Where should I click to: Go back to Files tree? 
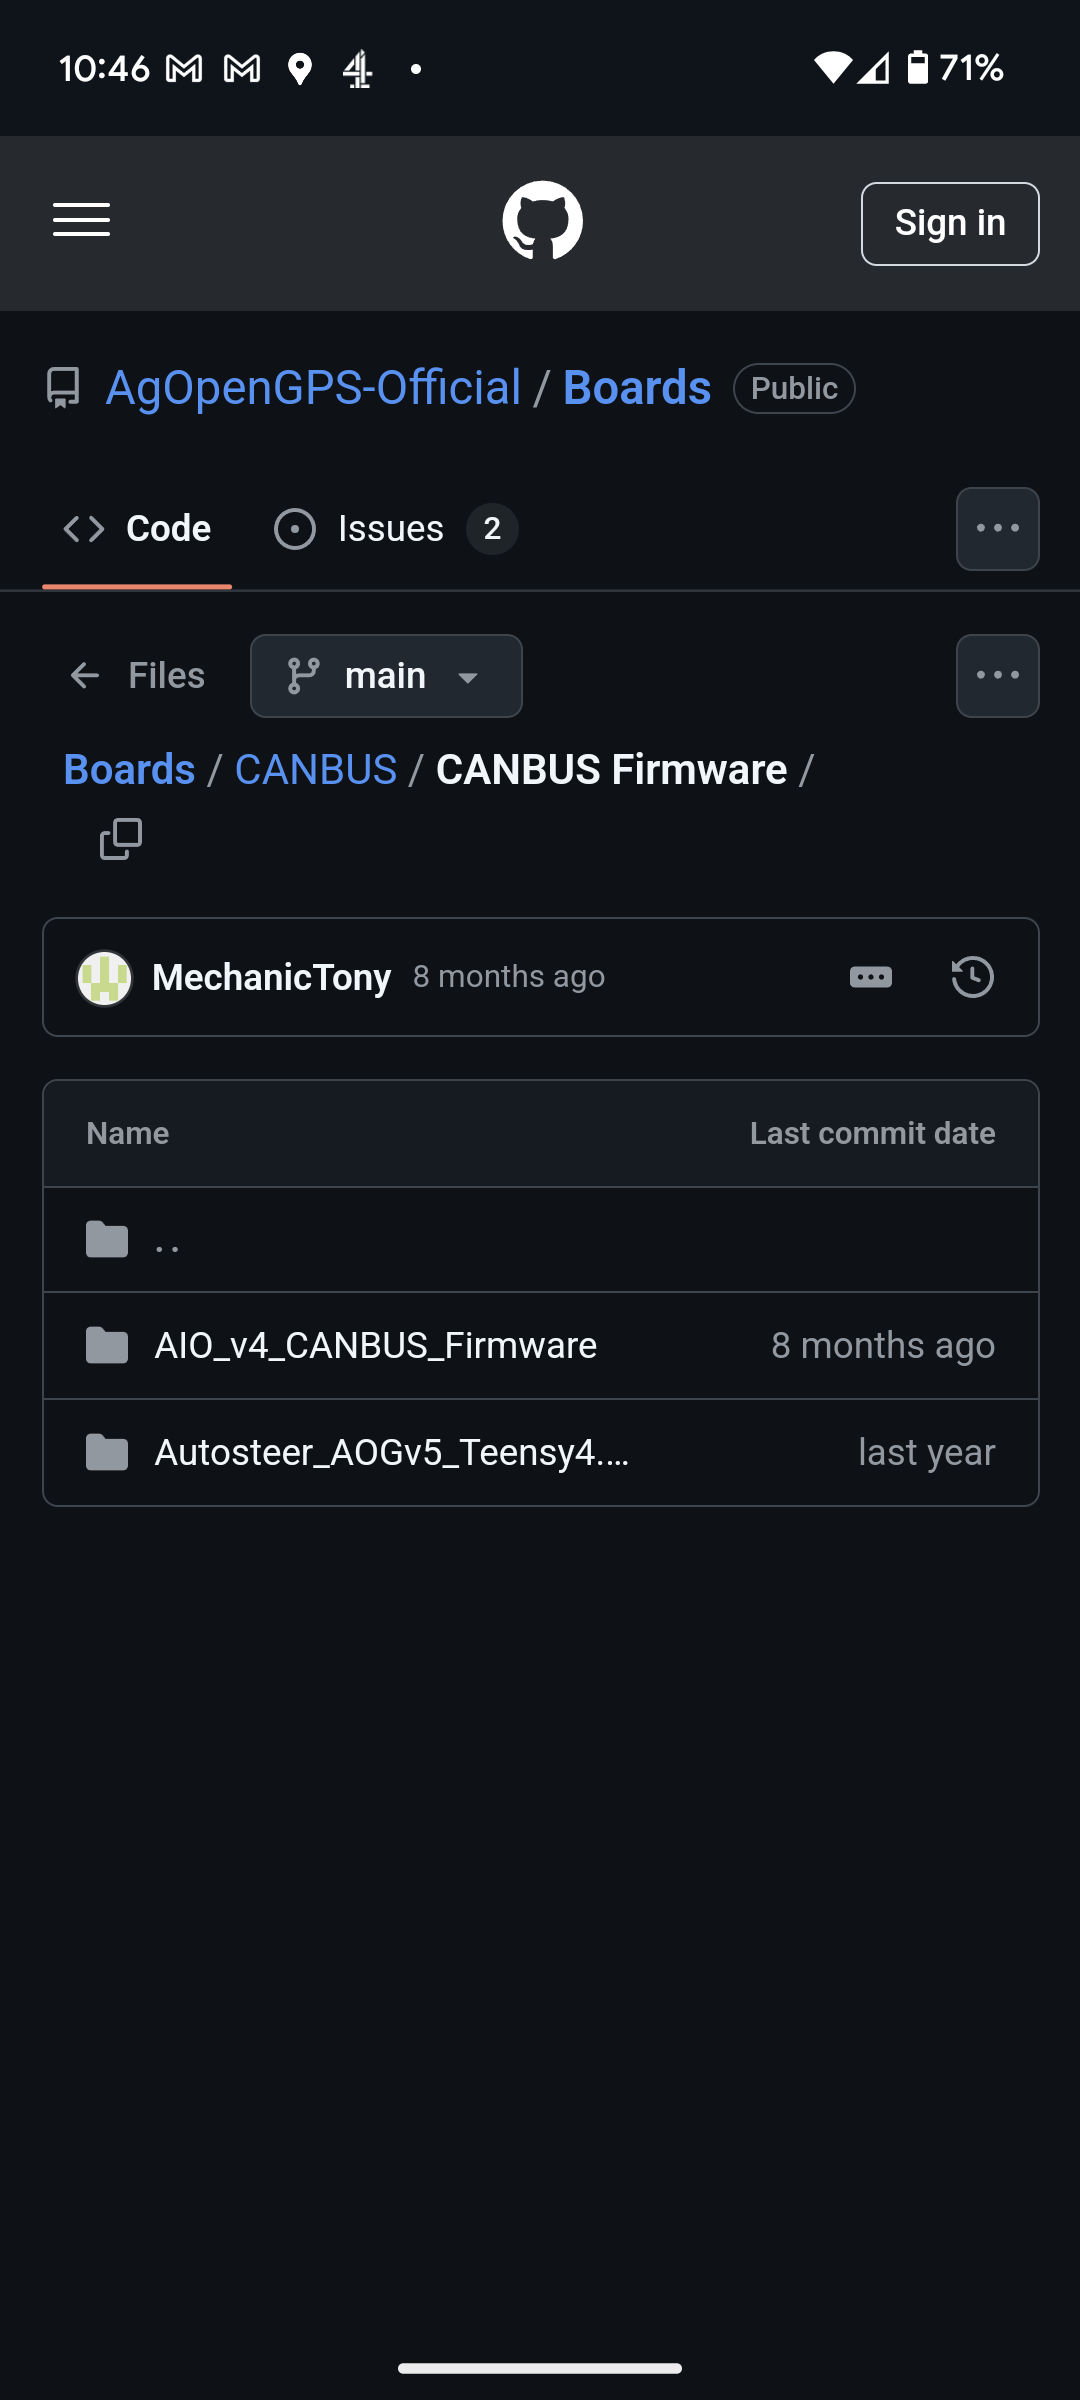pyautogui.click(x=137, y=676)
